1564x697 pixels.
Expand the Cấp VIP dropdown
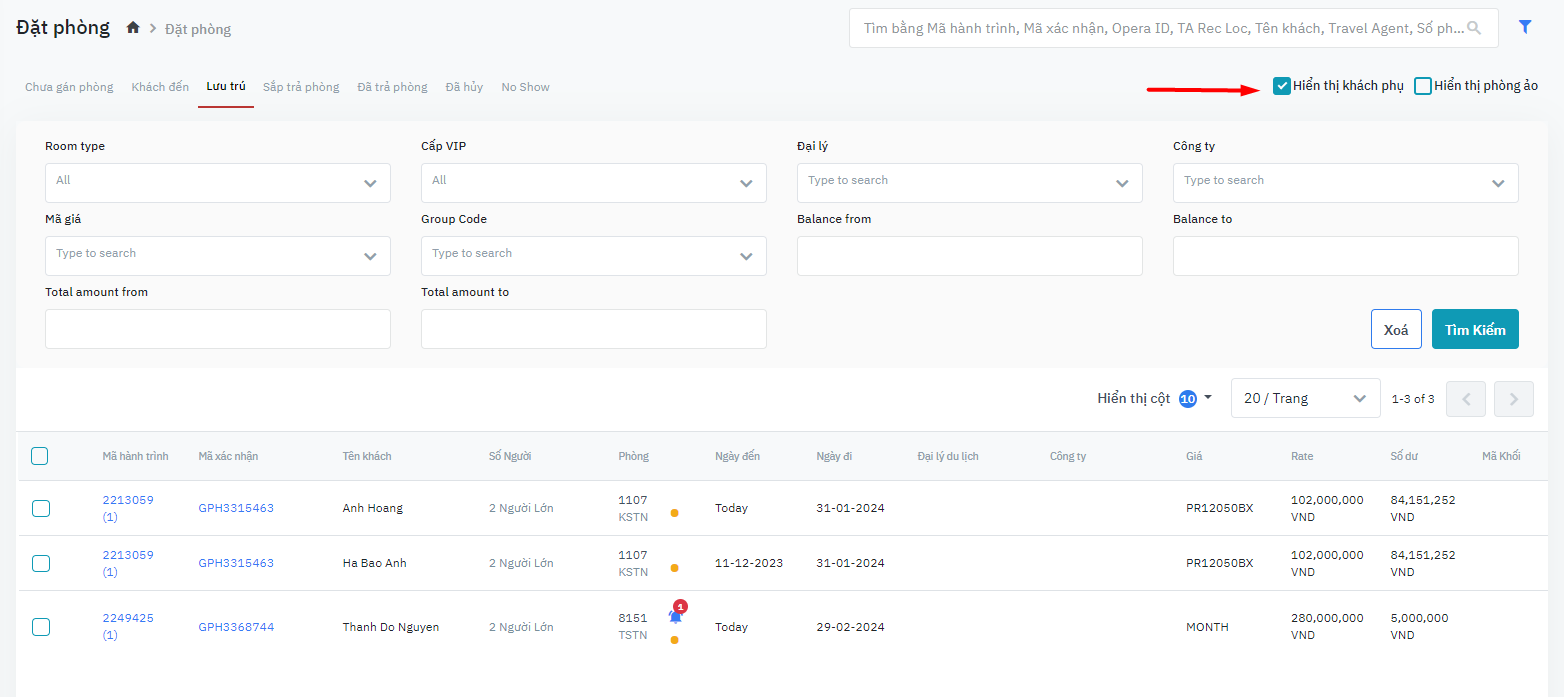[593, 183]
